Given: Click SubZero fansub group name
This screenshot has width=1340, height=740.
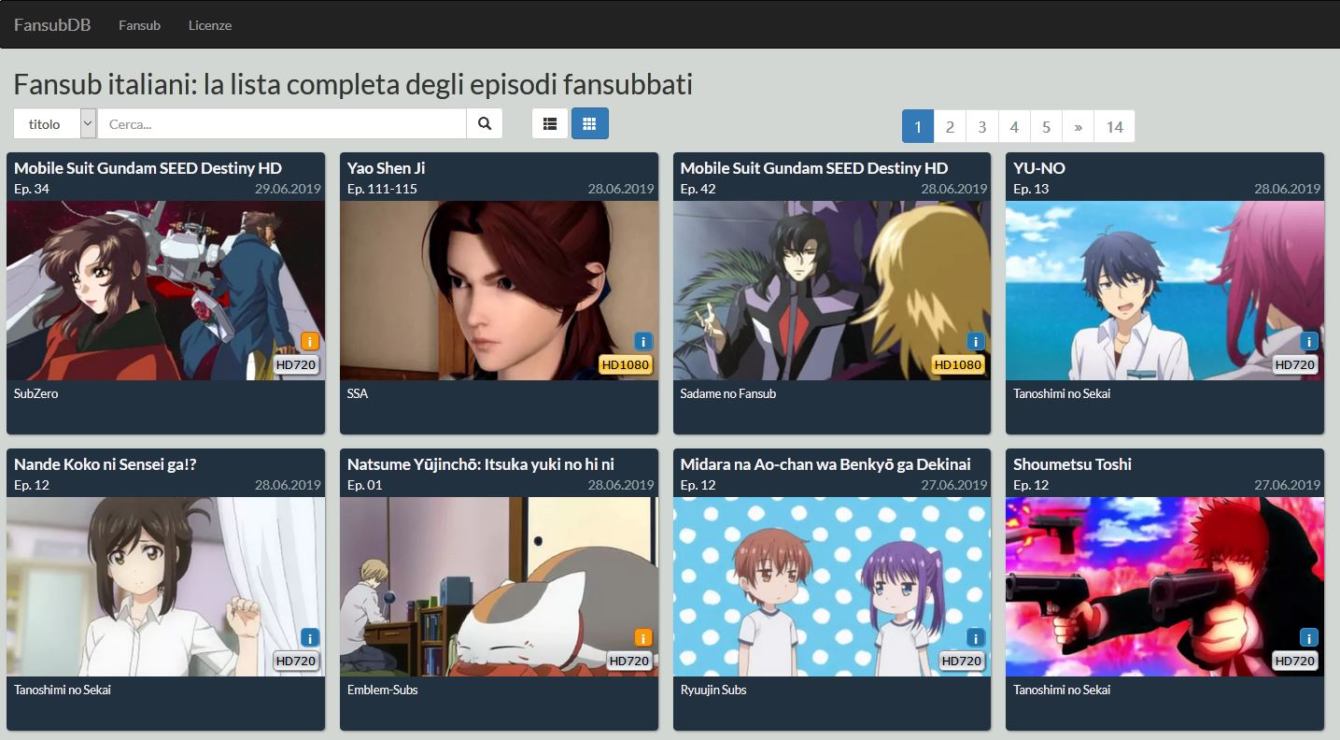Looking at the screenshot, I should (x=36, y=394).
